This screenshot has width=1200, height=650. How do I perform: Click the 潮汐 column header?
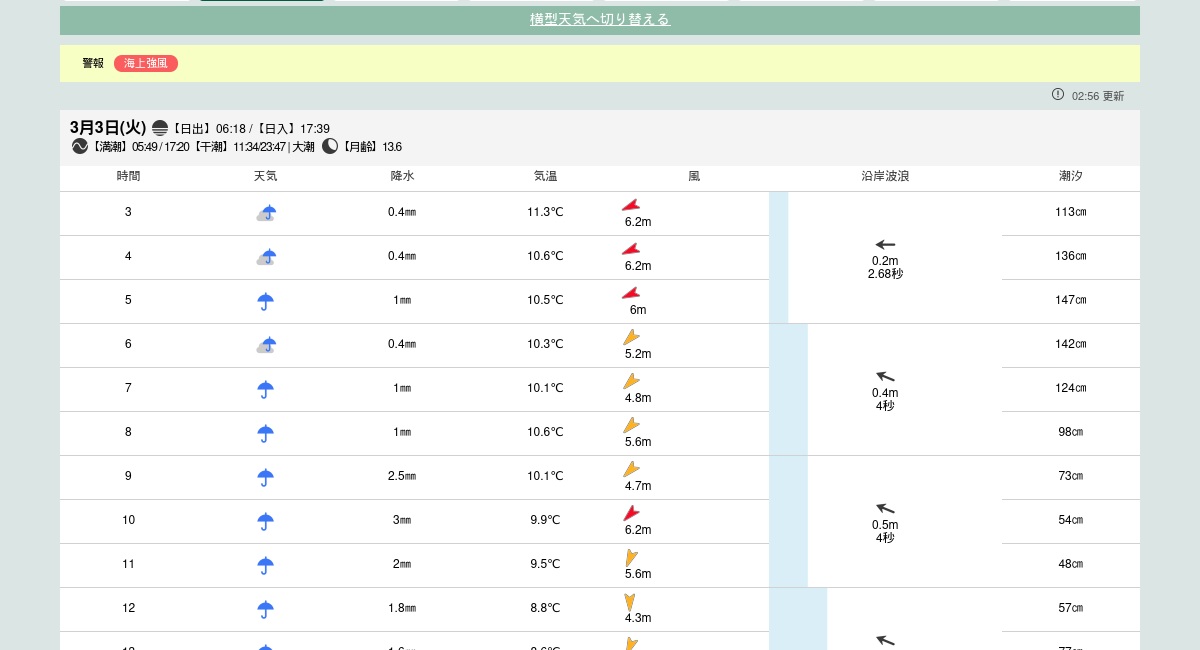tap(1070, 176)
